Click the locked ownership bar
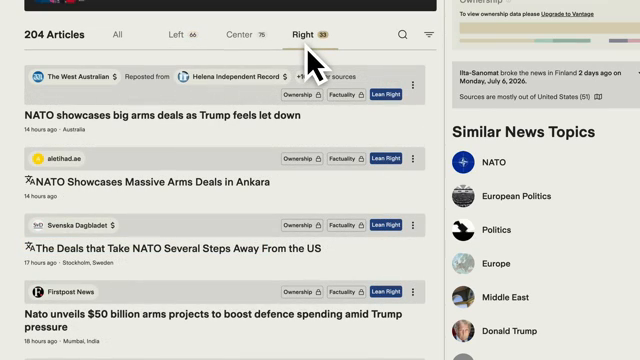Screen dimensions: 640x360 (549, 28)
